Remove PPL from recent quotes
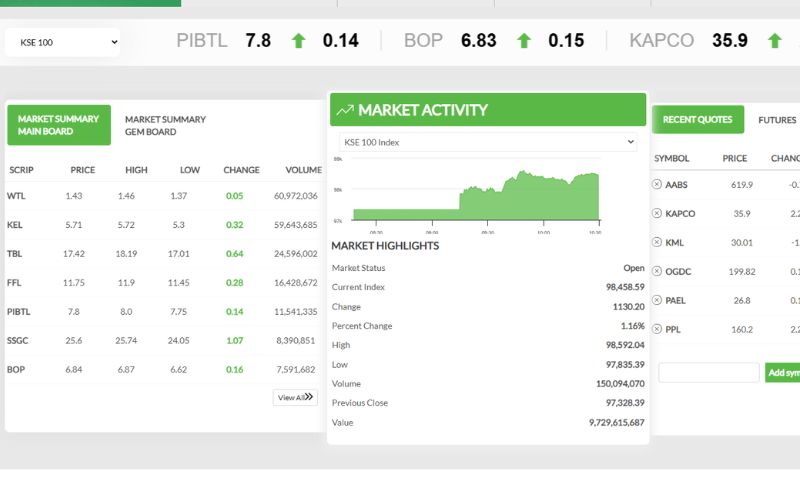The width and height of the screenshot is (800, 480). point(657,329)
